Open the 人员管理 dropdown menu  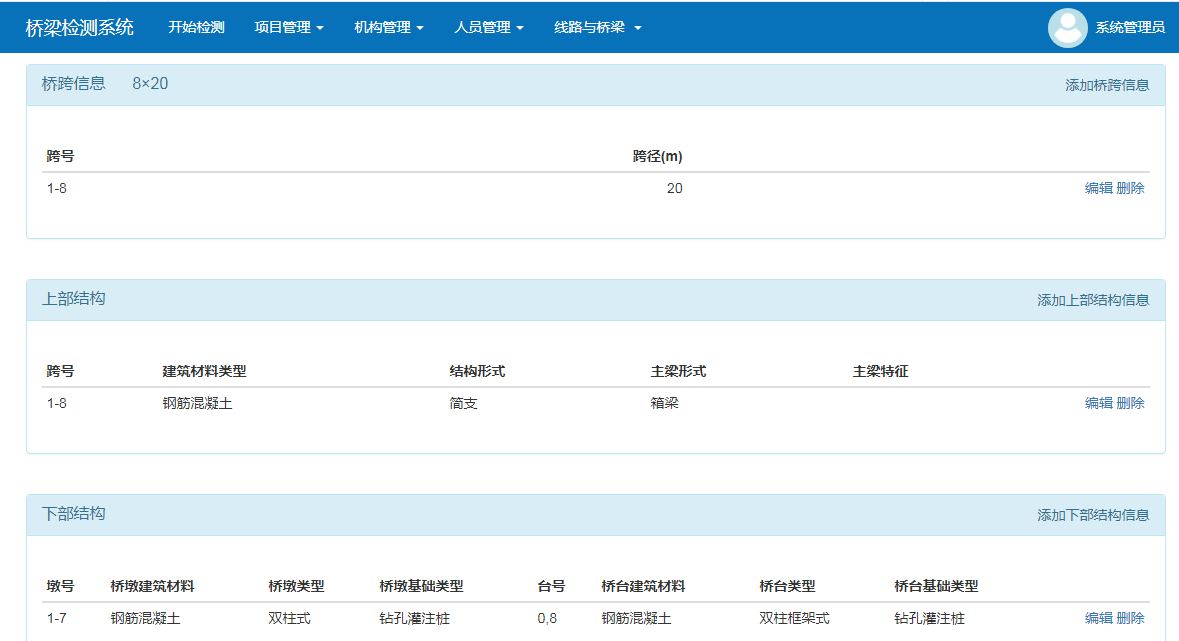click(x=488, y=28)
